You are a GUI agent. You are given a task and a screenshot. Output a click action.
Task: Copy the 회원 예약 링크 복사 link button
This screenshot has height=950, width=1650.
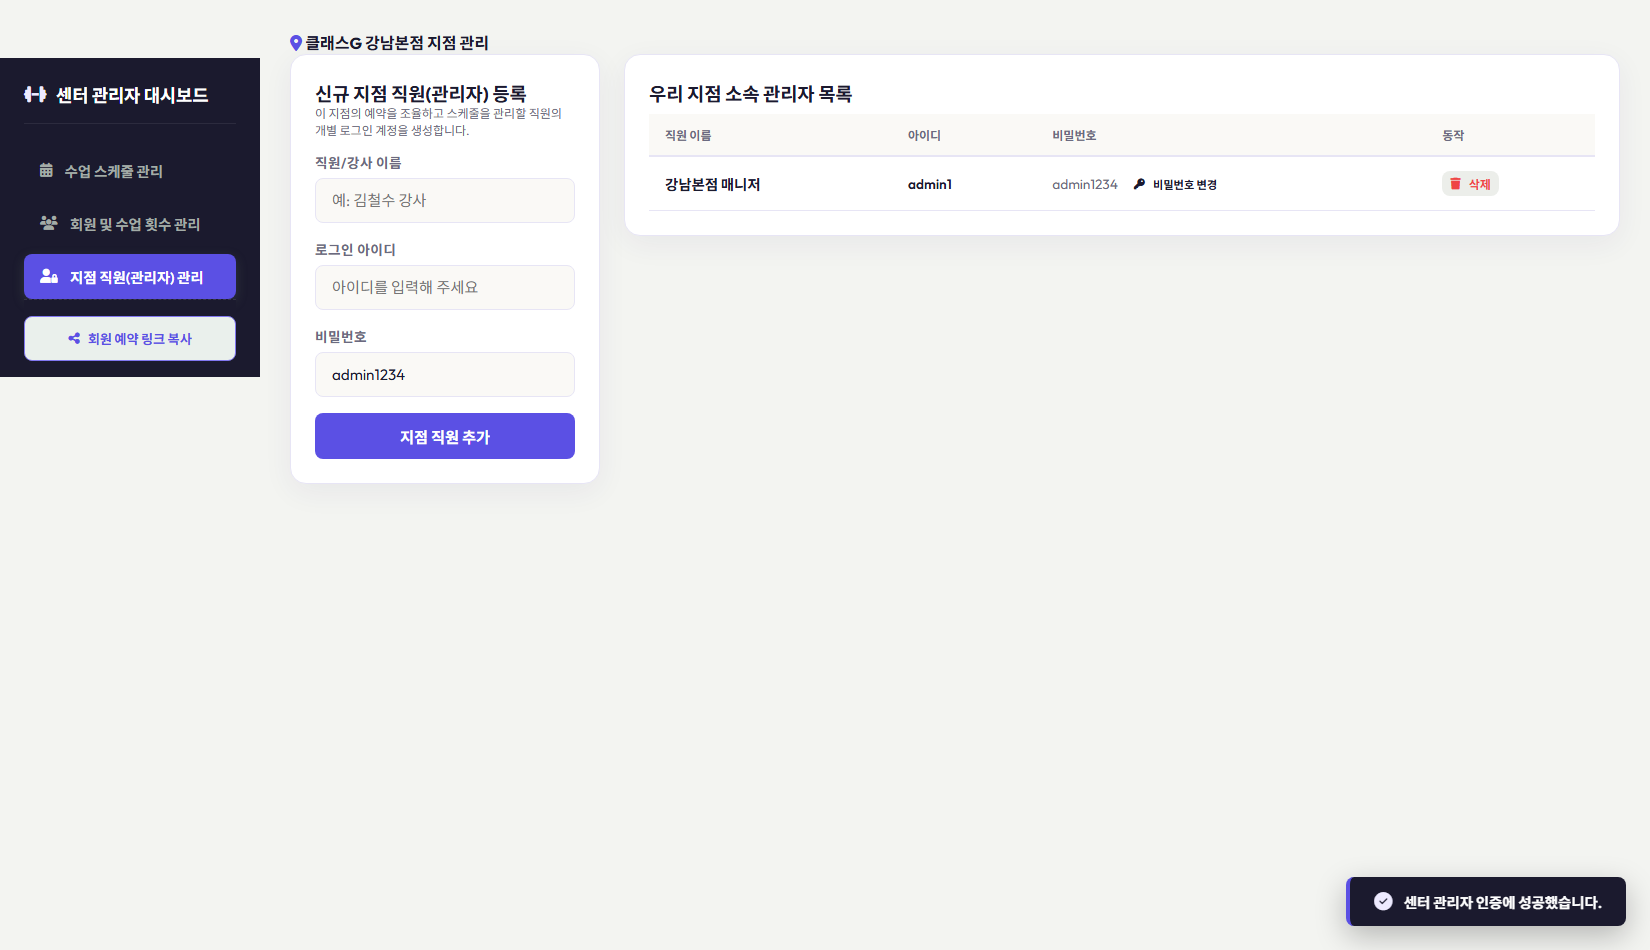(x=130, y=339)
